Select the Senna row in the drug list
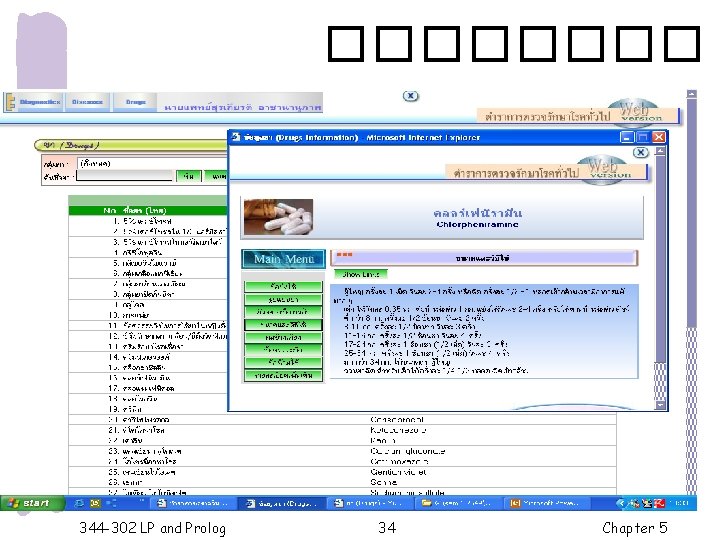 (342, 482)
